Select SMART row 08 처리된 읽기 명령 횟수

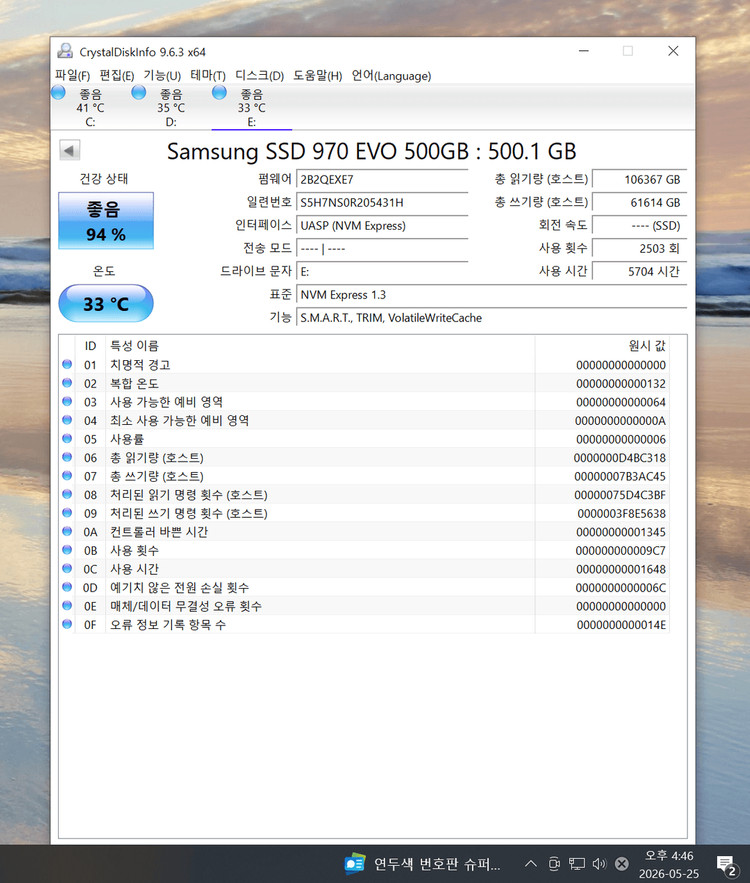click(x=364, y=495)
